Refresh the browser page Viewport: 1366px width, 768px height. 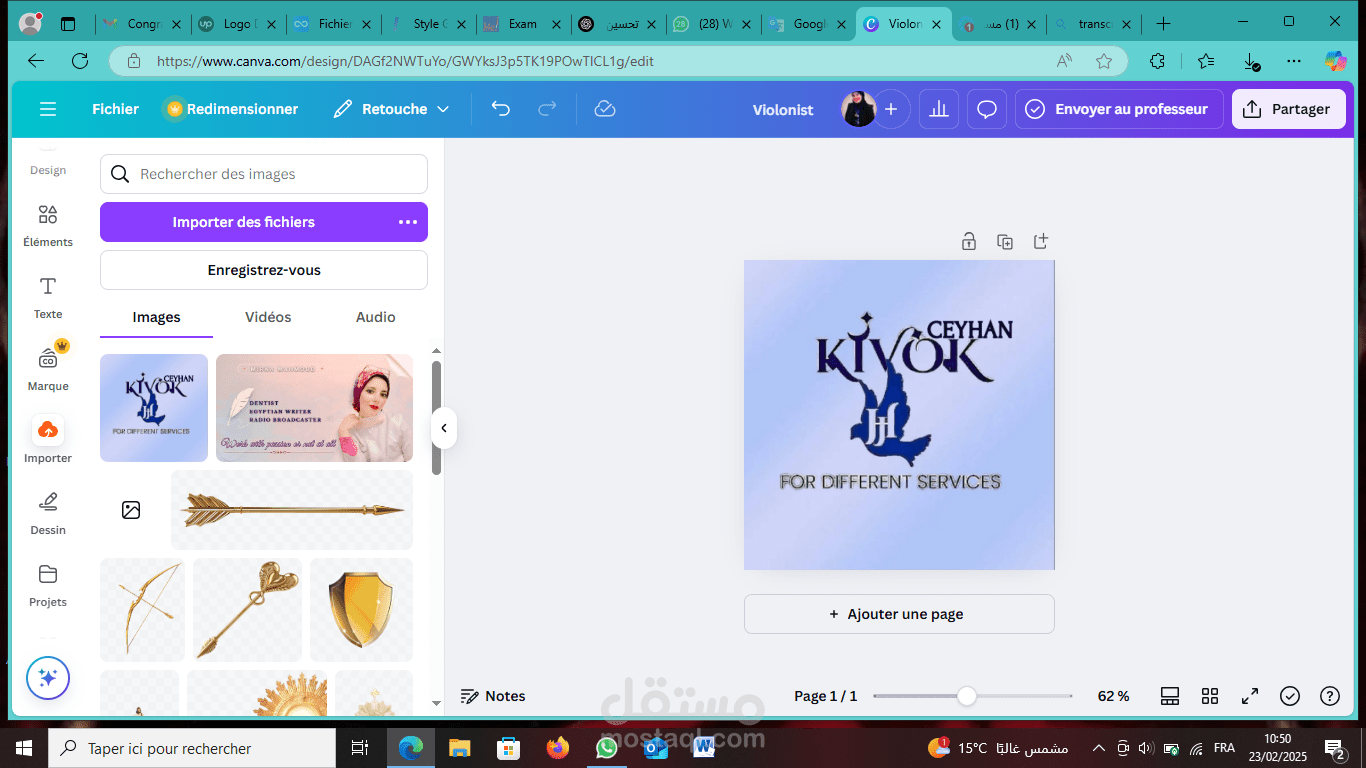click(x=80, y=61)
